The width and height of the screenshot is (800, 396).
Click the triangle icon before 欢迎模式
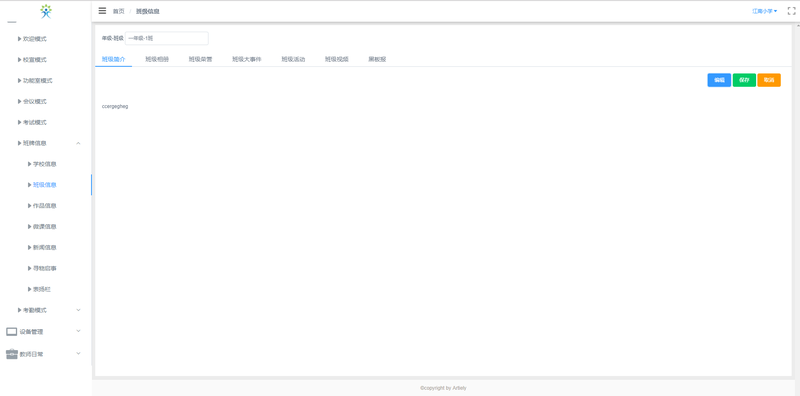[19, 39]
